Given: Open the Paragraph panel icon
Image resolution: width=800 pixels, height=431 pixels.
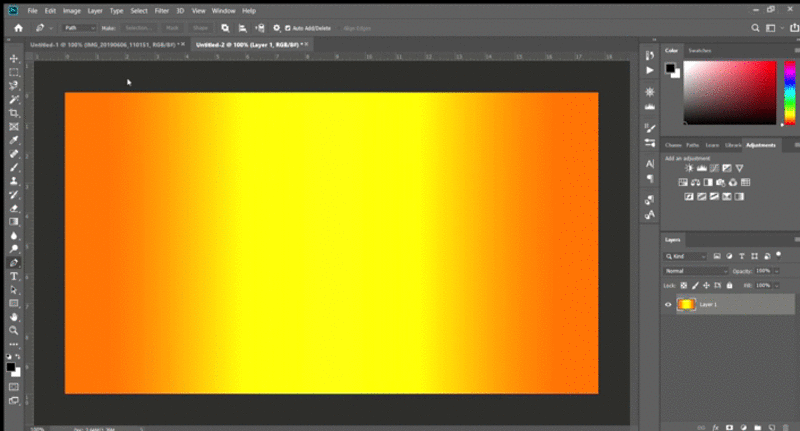Looking at the screenshot, I should pyautogui.click(x=649, y=179).
